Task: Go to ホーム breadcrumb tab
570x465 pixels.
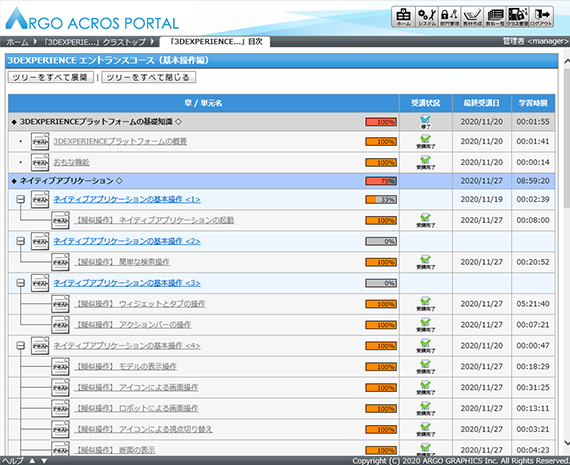Action: 17,42
